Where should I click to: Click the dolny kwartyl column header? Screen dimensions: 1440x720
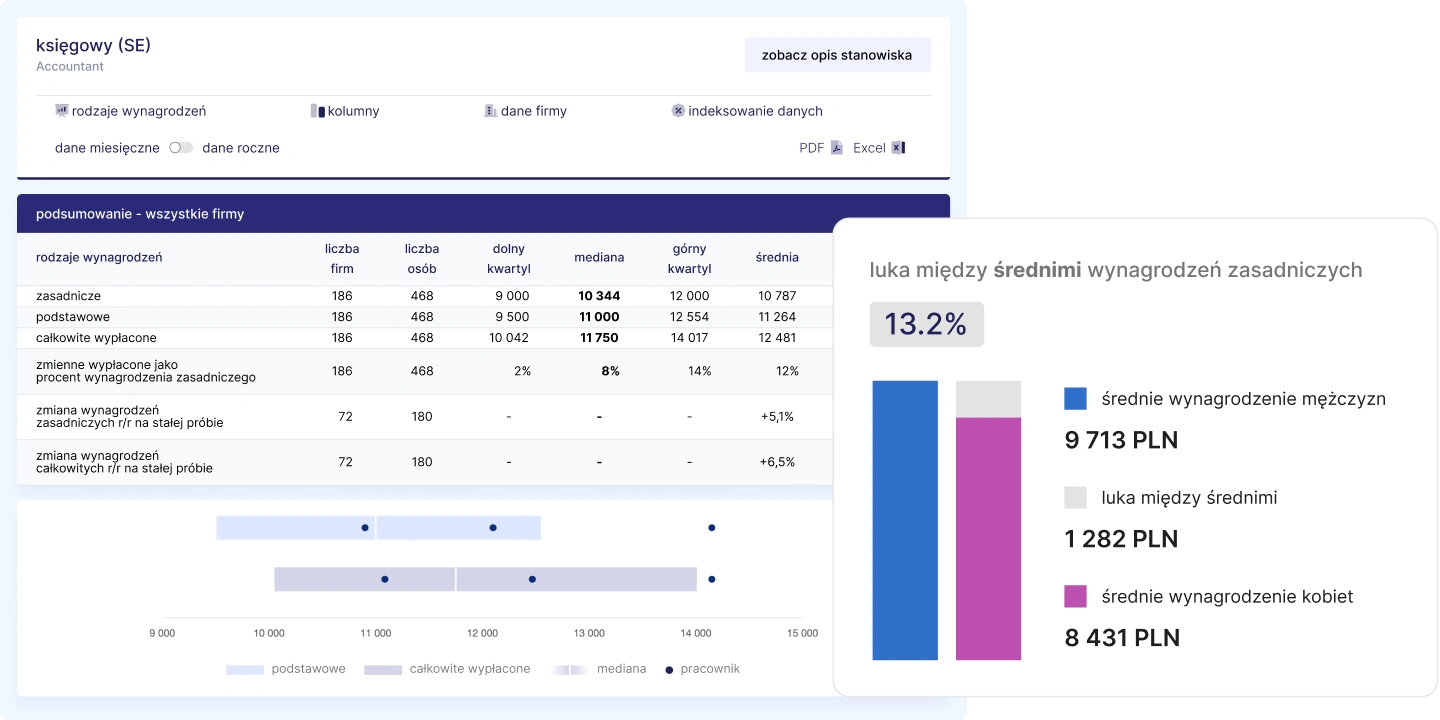coord(509,258)
